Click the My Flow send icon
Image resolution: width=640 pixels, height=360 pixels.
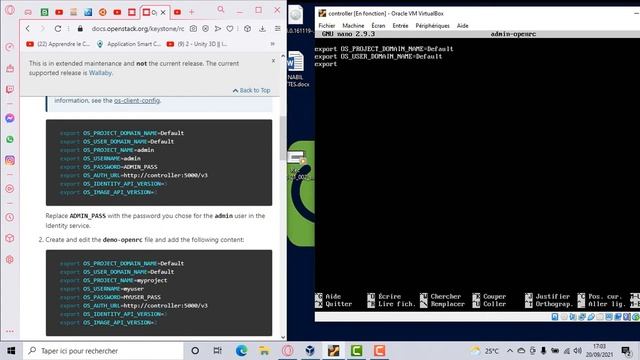218,29
